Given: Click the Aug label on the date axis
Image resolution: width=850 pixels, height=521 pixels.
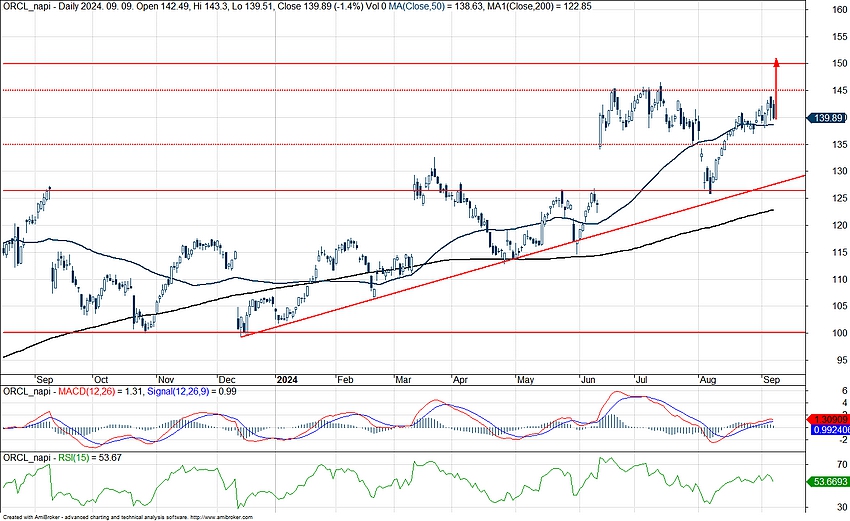Looking at the screenshot, I should point(708,380).
